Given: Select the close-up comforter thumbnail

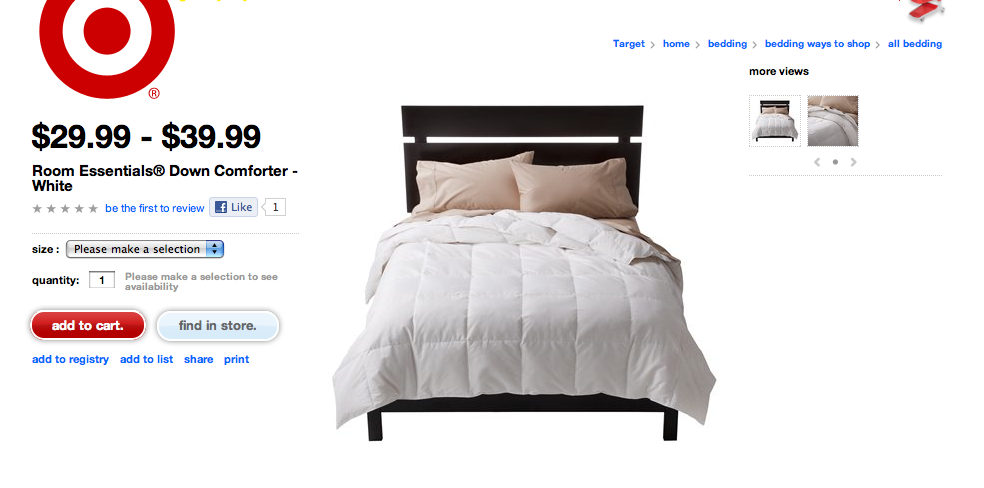Looking at the screenshot, I should click(x=833, y=121).
